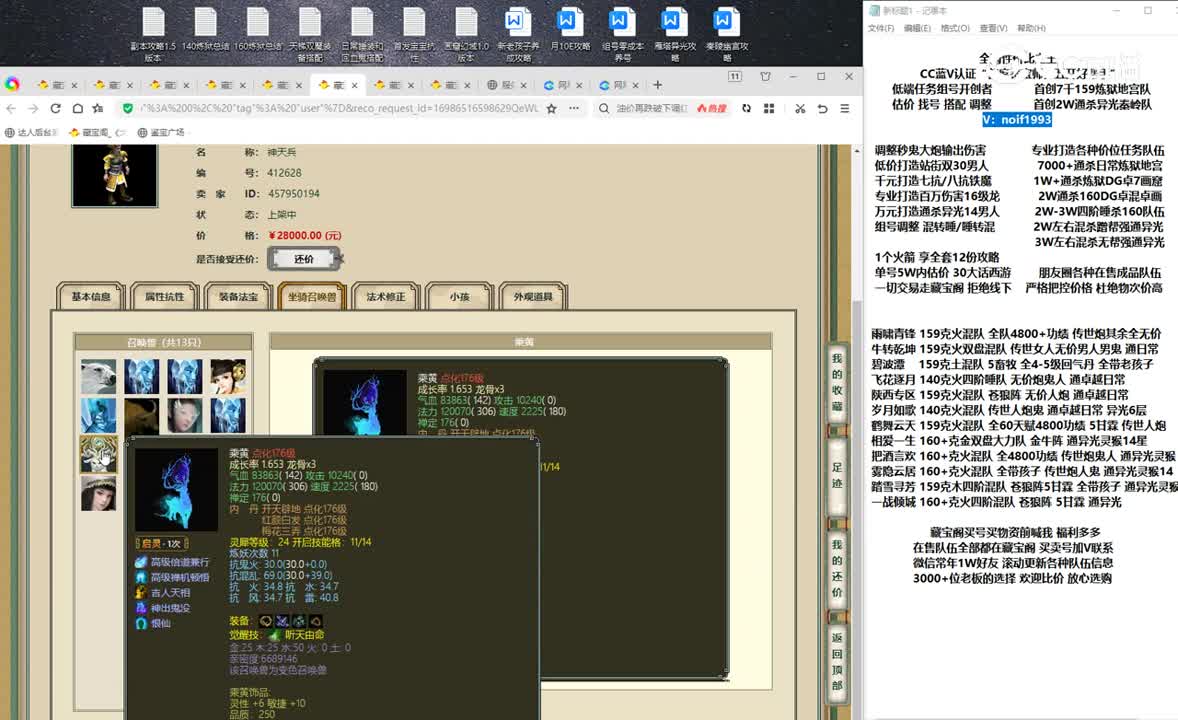Close the active 藏 browser tab
The width and height of the screenshot is (1178, 720).
(x=355, y=86)
